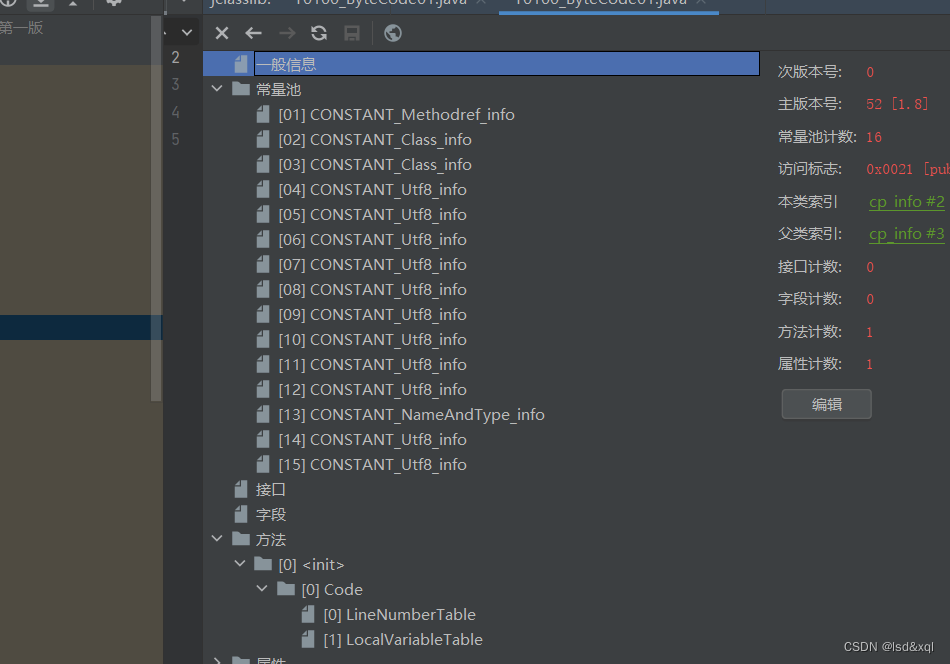The width and height of the screenshot is (950, 664).
Task: Click the 编辑 button
Action: [x=826, y=404]
